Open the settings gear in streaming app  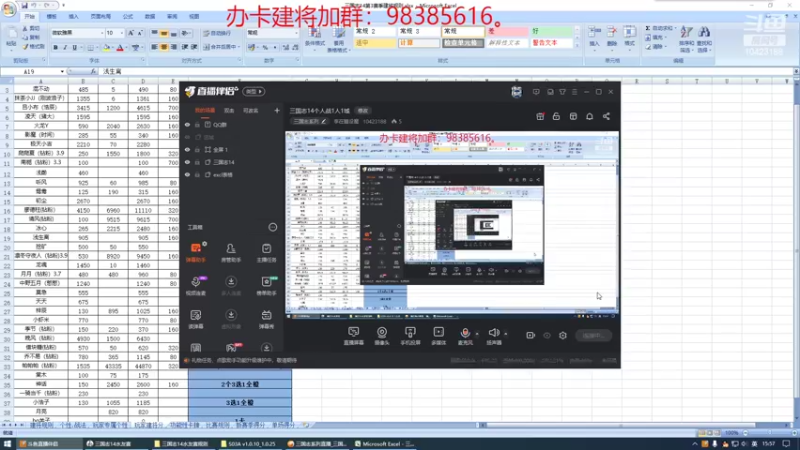[563, 335]
